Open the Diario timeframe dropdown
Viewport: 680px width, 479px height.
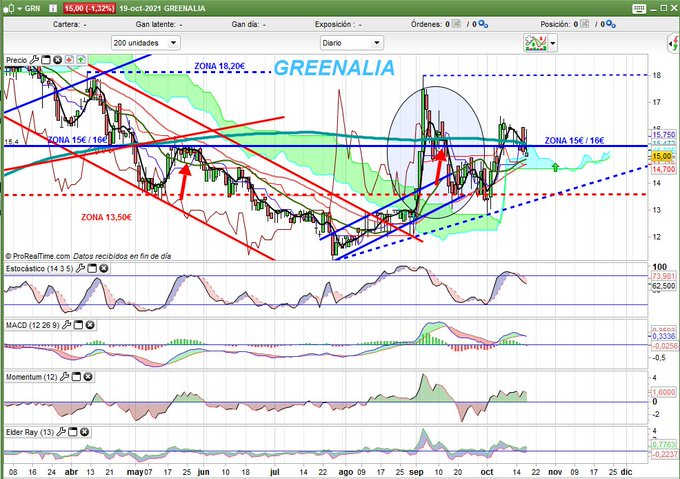(x=352, y=43)
